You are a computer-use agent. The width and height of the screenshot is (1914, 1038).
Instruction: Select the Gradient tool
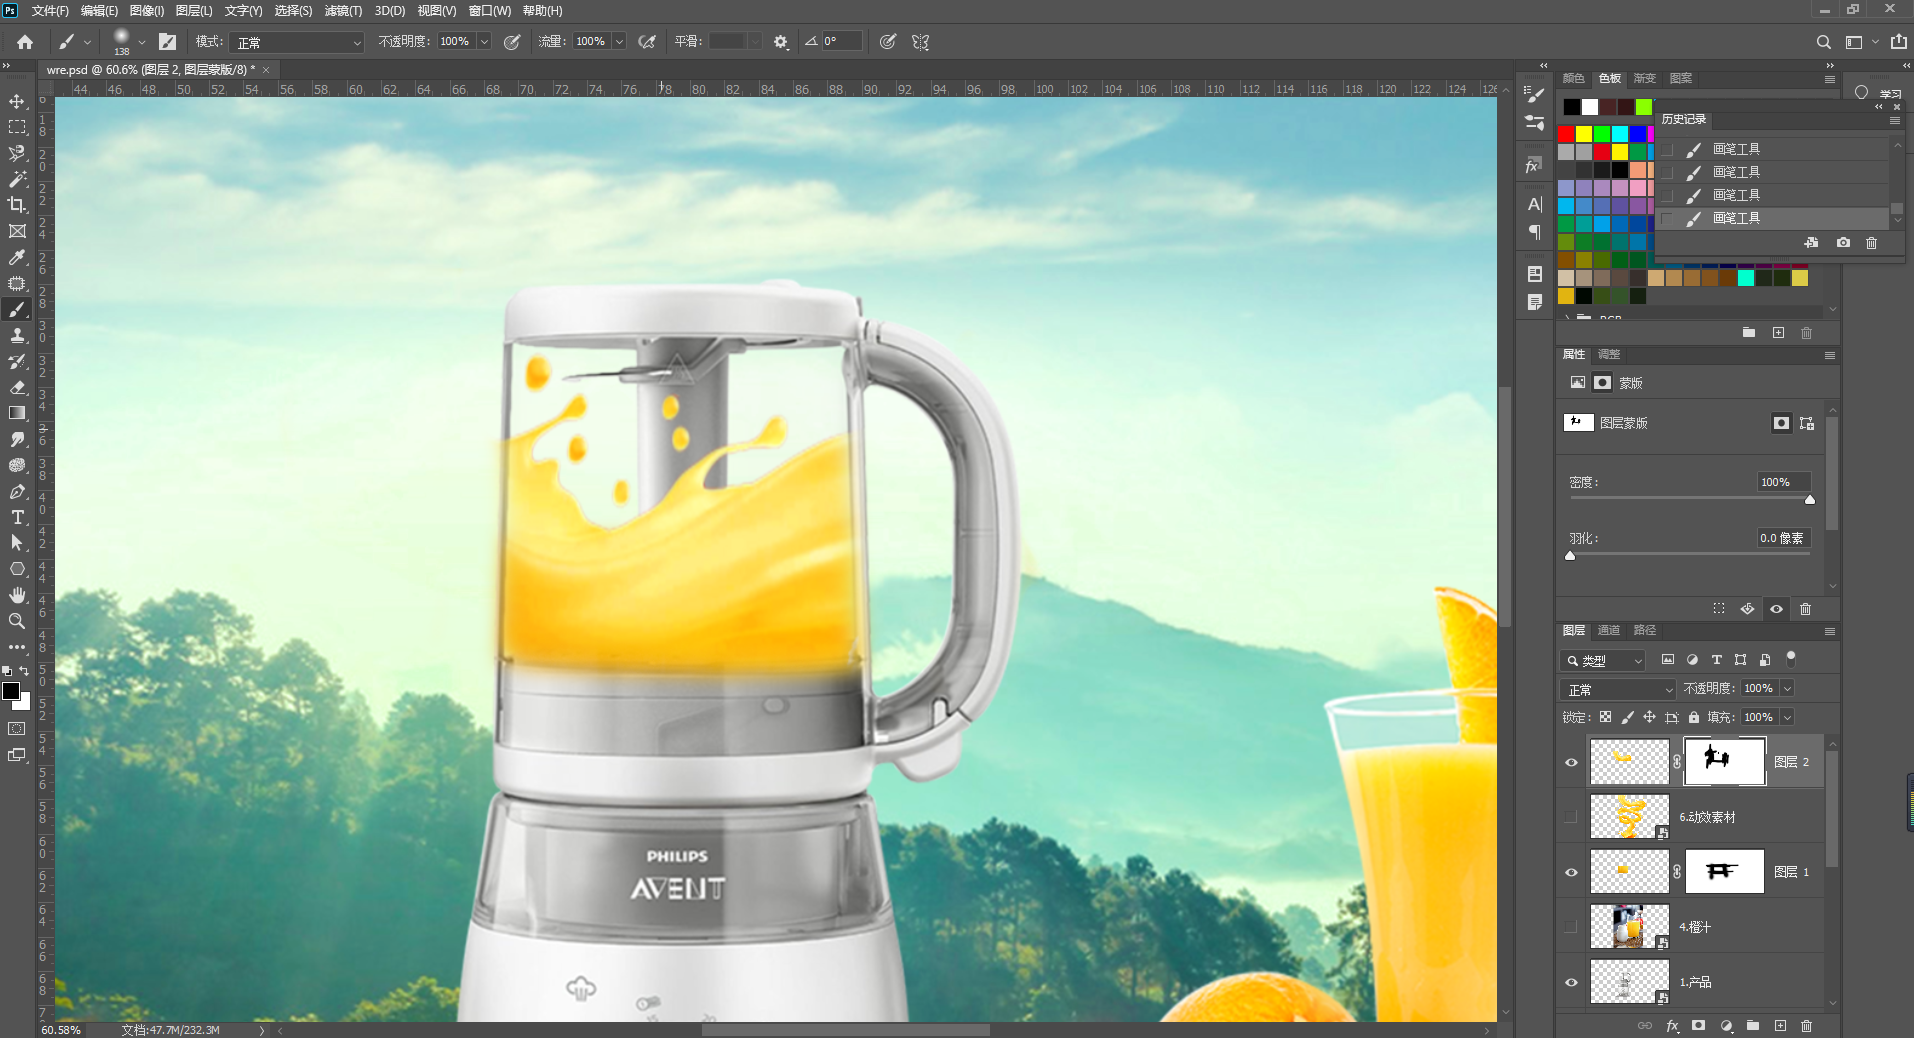(17, 413)
